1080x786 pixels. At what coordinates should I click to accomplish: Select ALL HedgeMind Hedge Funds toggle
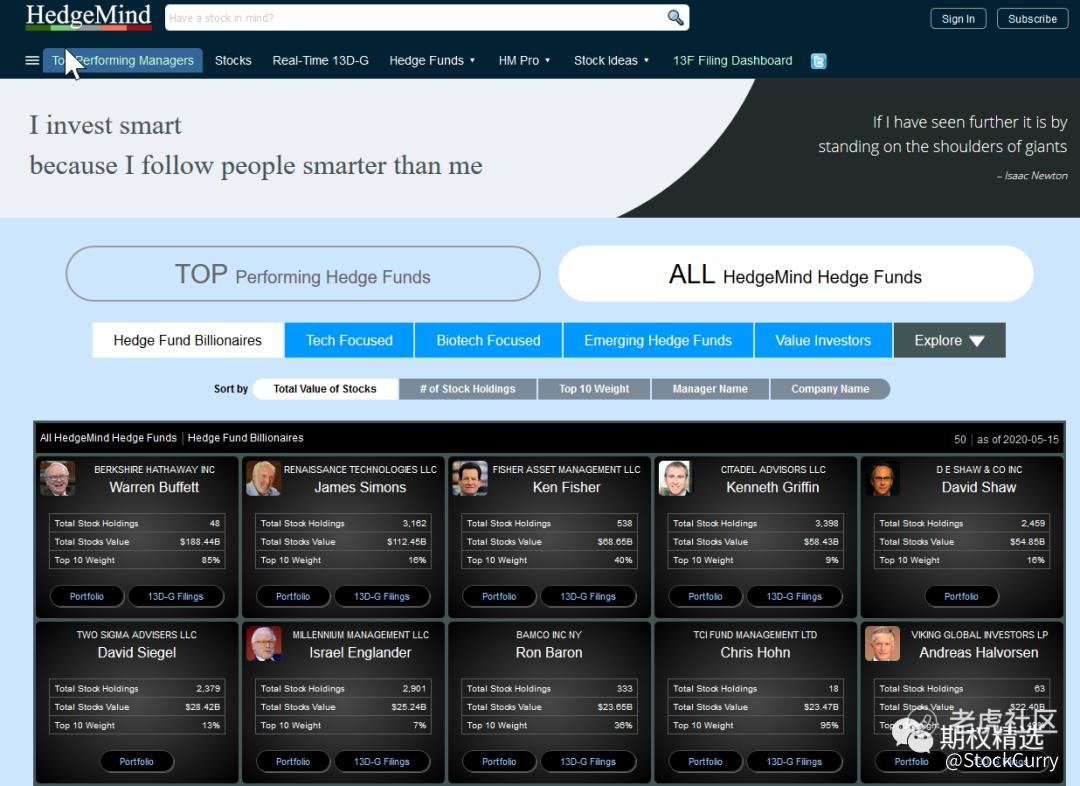(796, 274)
